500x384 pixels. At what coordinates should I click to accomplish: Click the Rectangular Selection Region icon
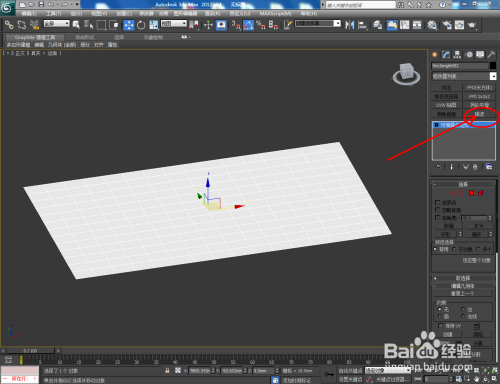(101, 25)
